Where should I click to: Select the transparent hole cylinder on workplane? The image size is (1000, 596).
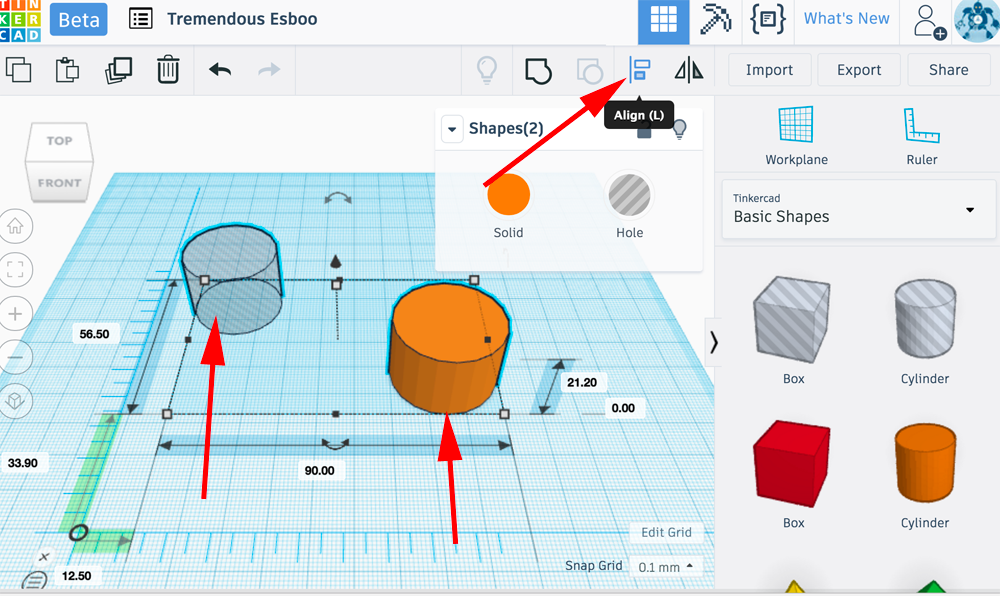232,278
